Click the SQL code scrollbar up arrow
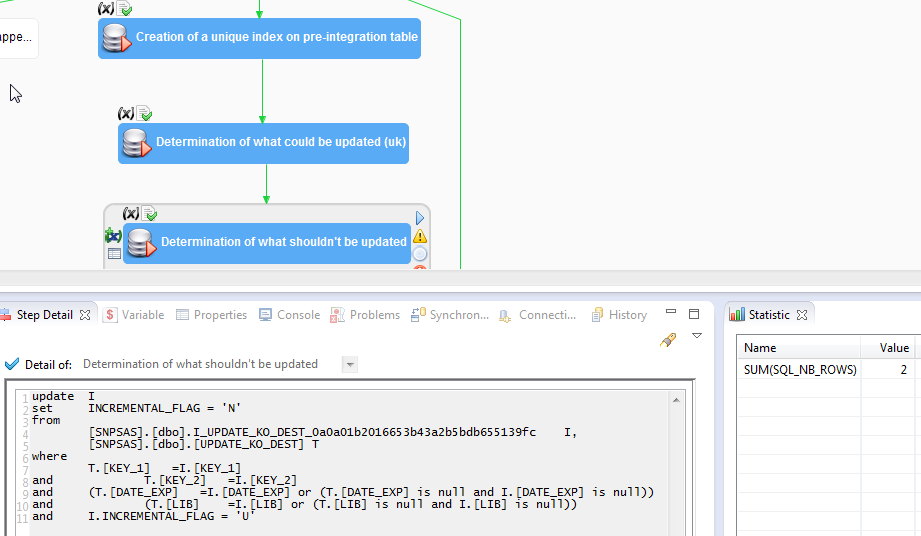921x536 pixels. [676, 400]
